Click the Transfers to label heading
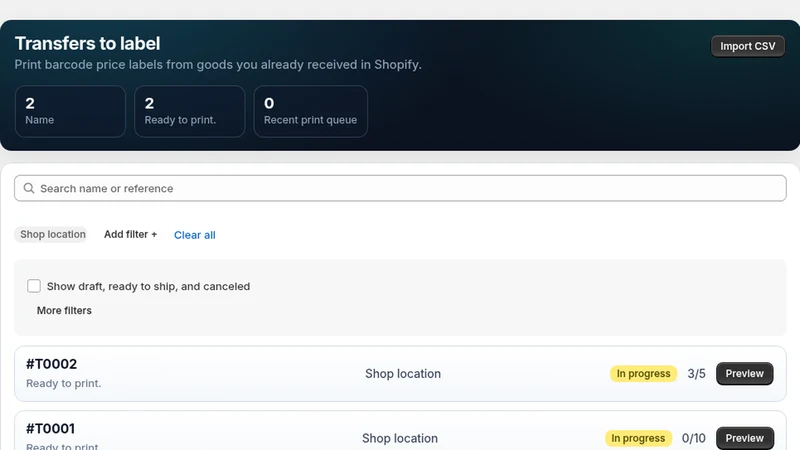800x450 pixels. point(87,43)
